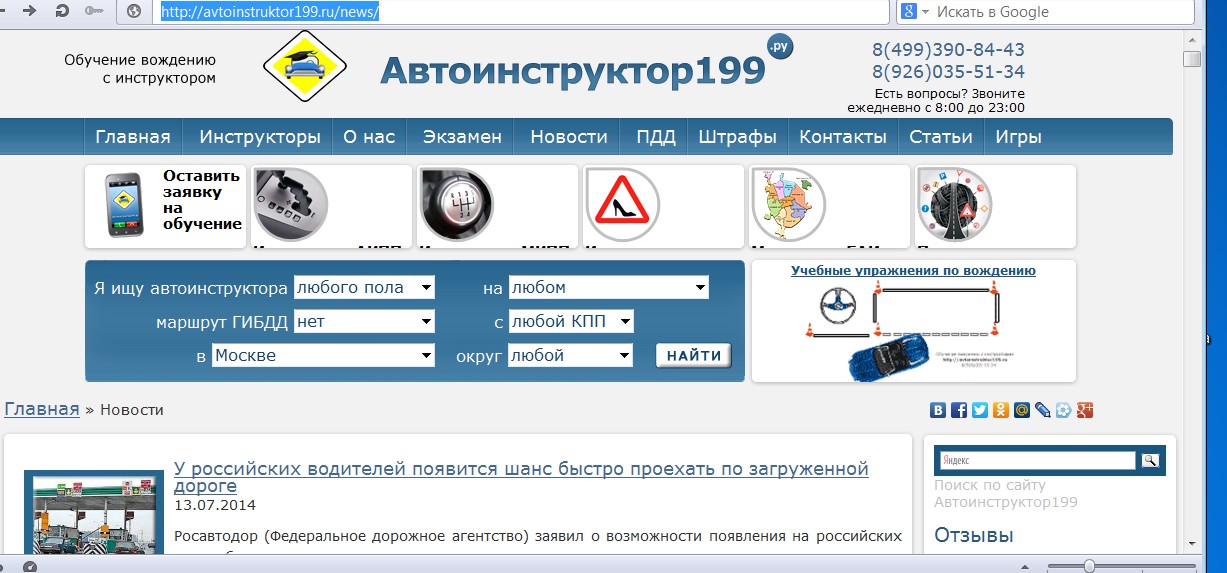Share via Twitter icon
This screenshot has height=573, width=1227.
click(980, 410)
